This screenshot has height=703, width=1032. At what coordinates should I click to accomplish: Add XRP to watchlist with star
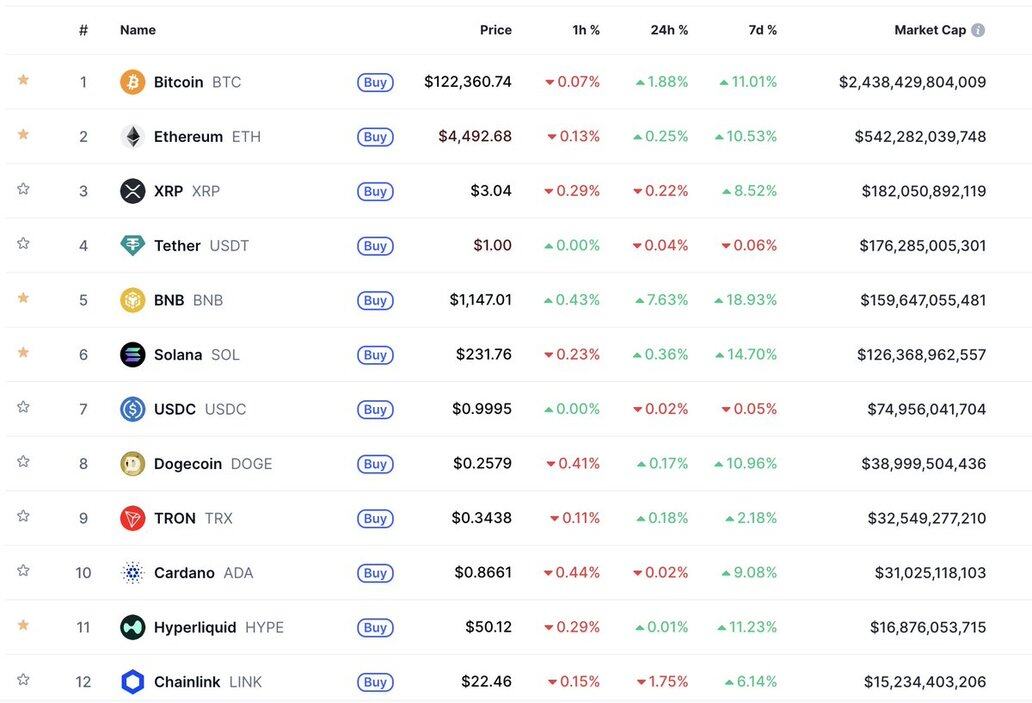[x=23, y=189]
